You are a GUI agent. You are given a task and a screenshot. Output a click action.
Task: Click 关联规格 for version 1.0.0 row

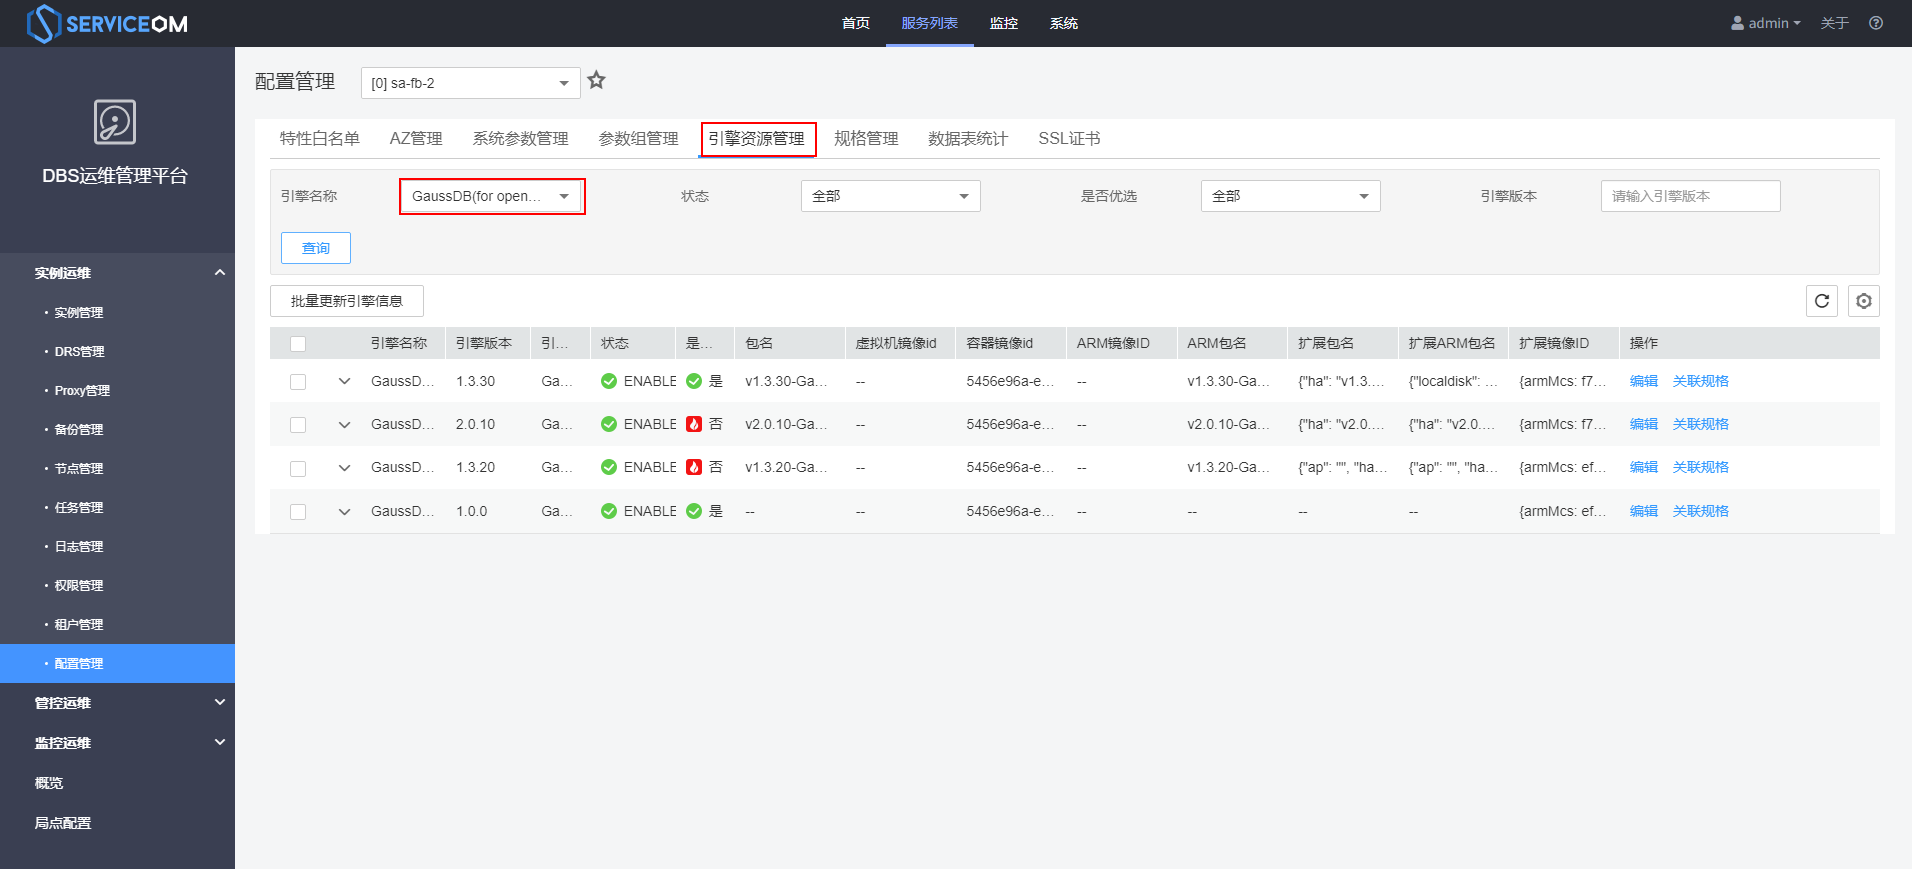point(1701,511)
